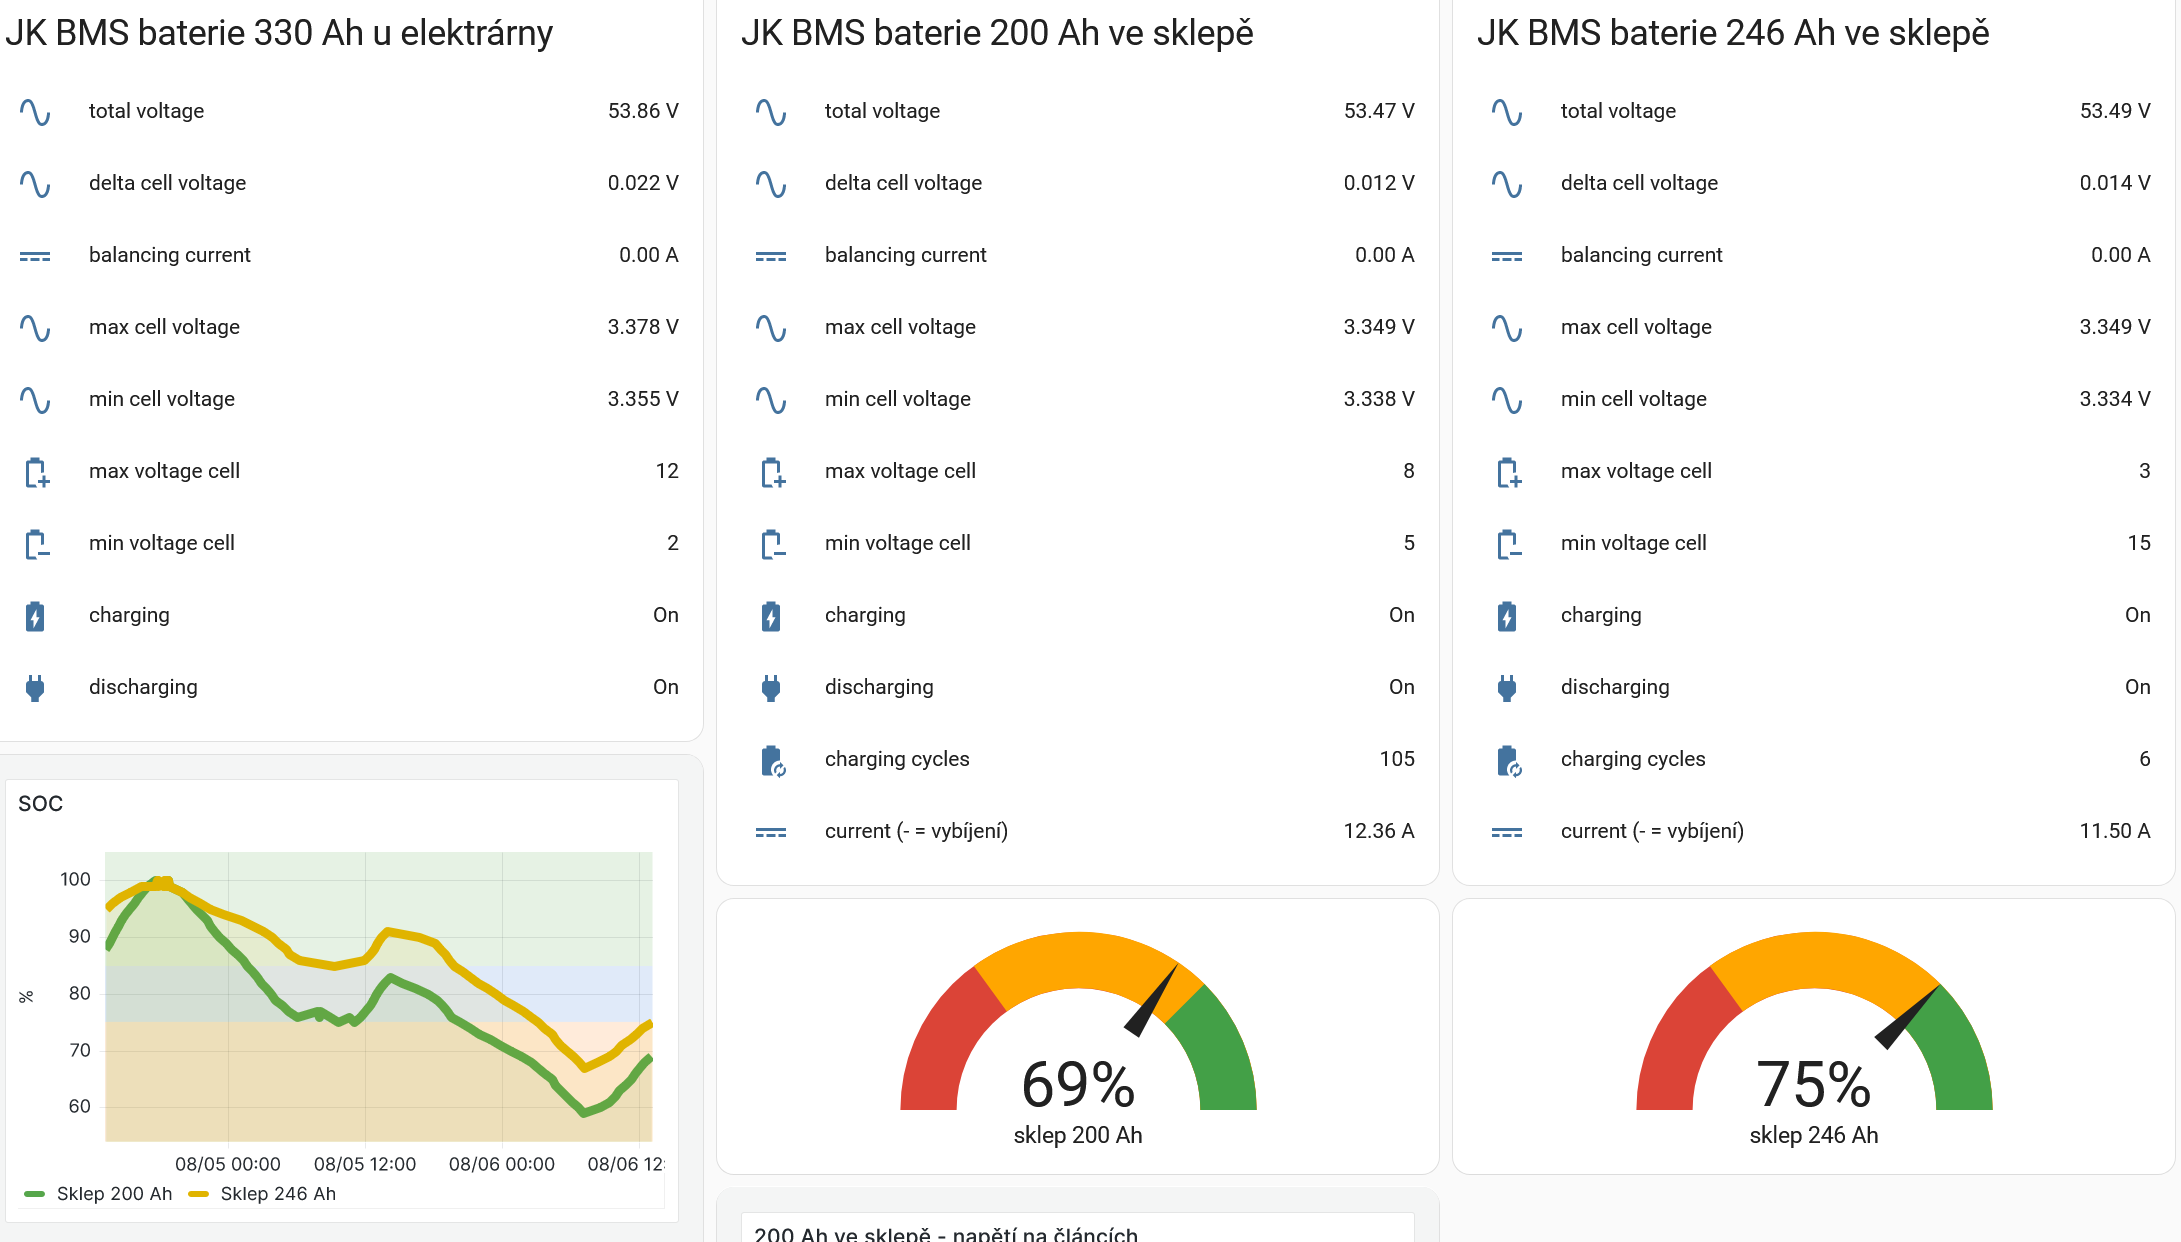The width and height of the screenshot is (2181, 1242).
Task: Open charging On state in 246 Ah card
Action: pyautogui.click(x=2137, y=615)
